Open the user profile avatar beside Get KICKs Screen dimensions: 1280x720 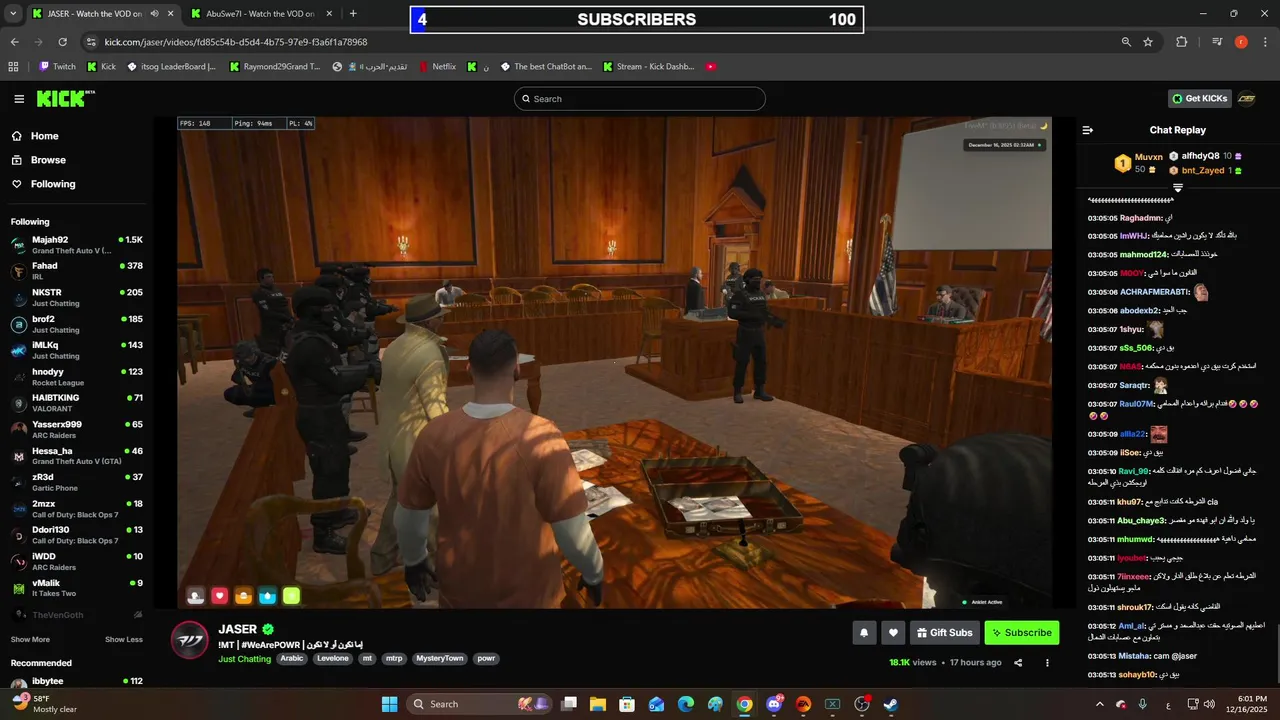click(x=1247, y=98)
